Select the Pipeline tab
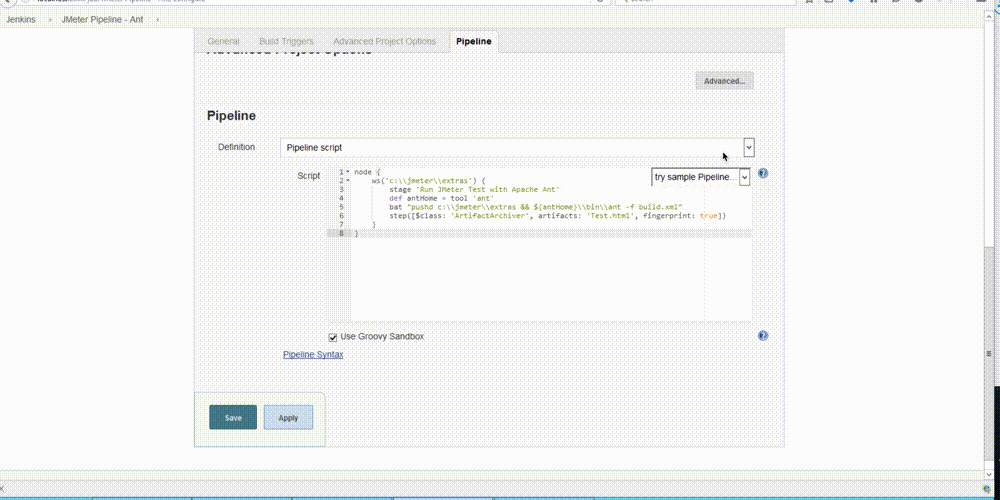1000x500 pixels. pos(473,42)
